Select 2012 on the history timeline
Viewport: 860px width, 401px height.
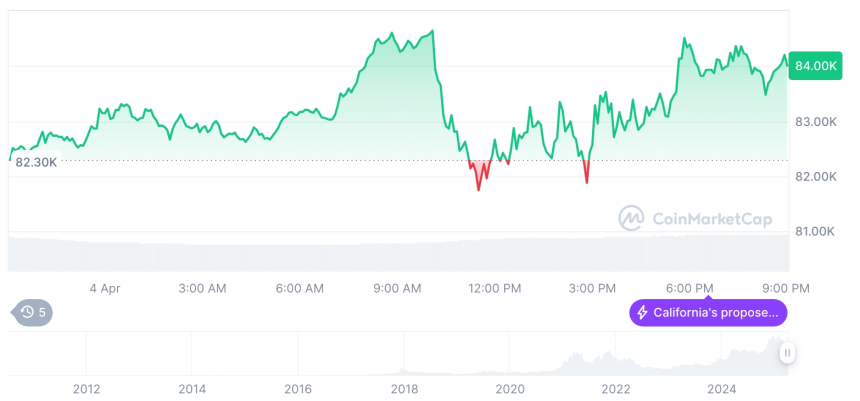point(86,388)
